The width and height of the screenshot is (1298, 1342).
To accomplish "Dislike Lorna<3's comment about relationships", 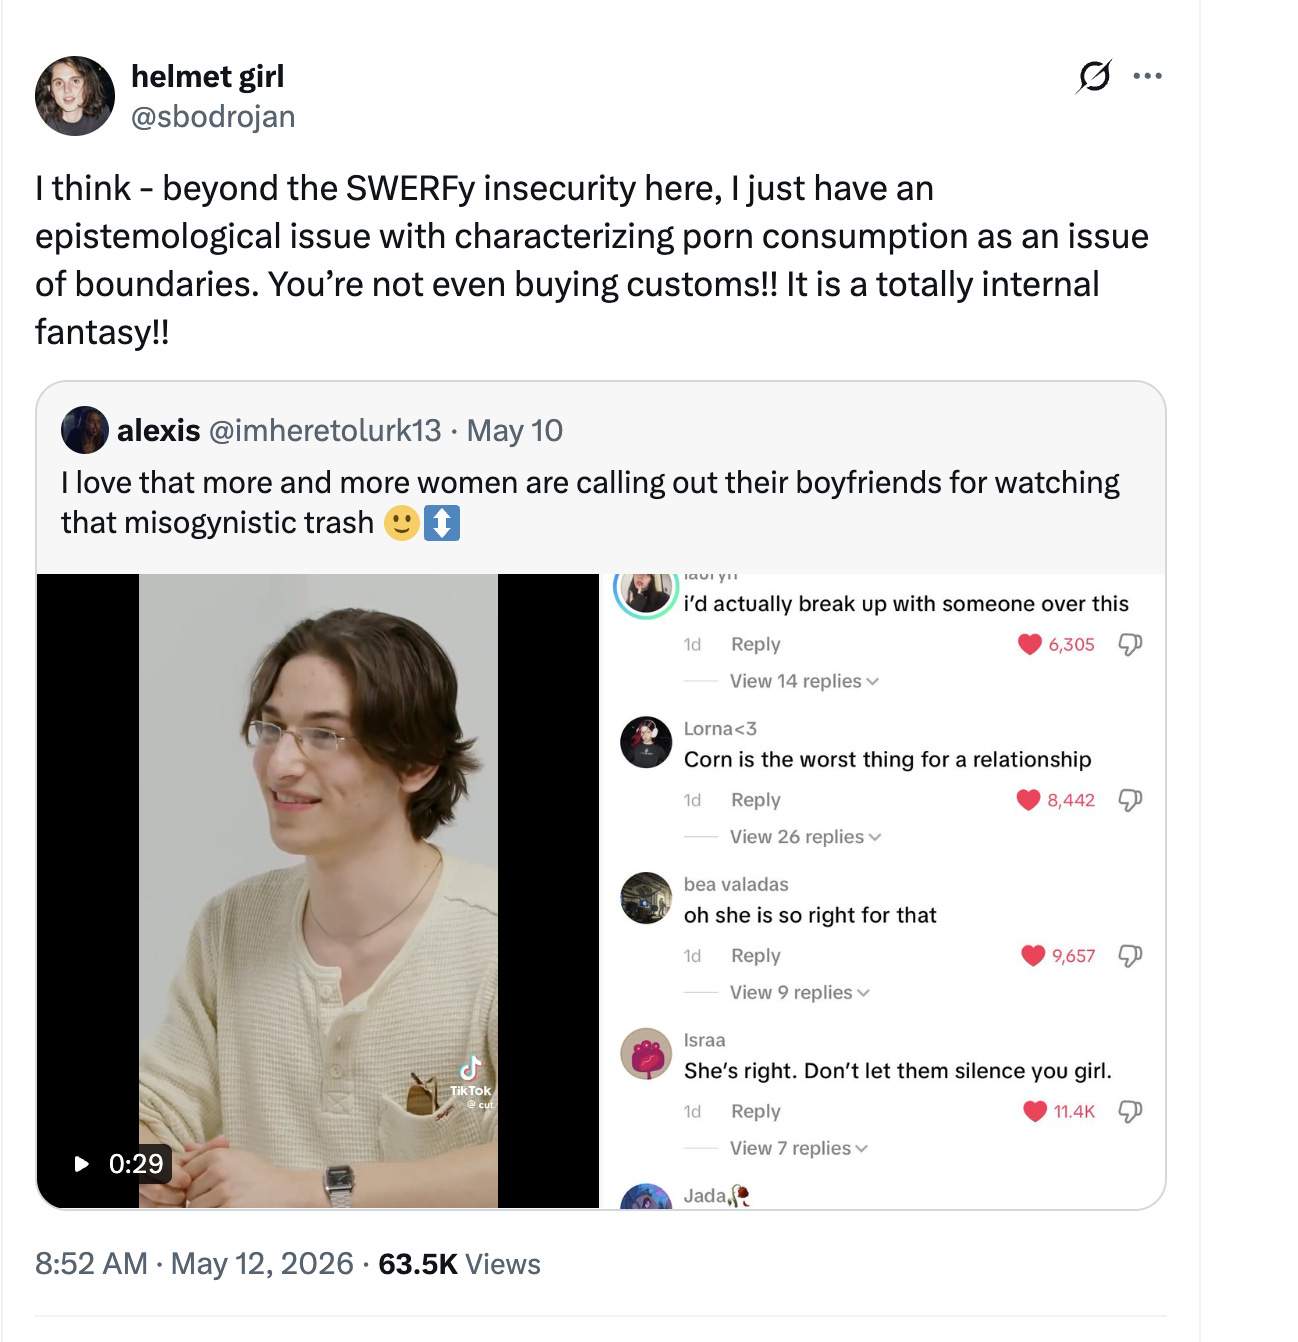I will click(x=1130, y=800).
